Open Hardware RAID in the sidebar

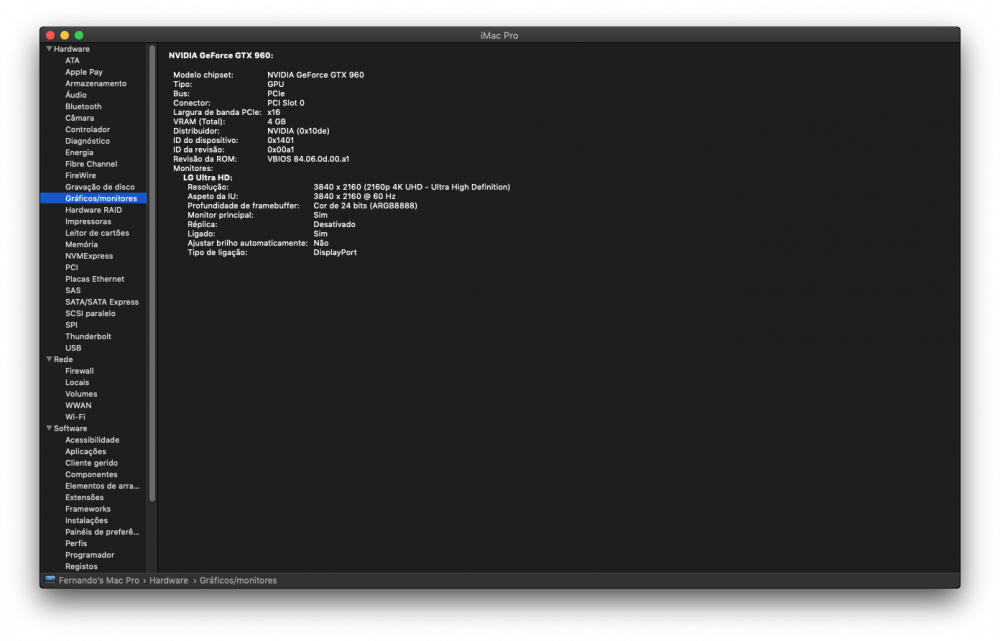[93, 210]
